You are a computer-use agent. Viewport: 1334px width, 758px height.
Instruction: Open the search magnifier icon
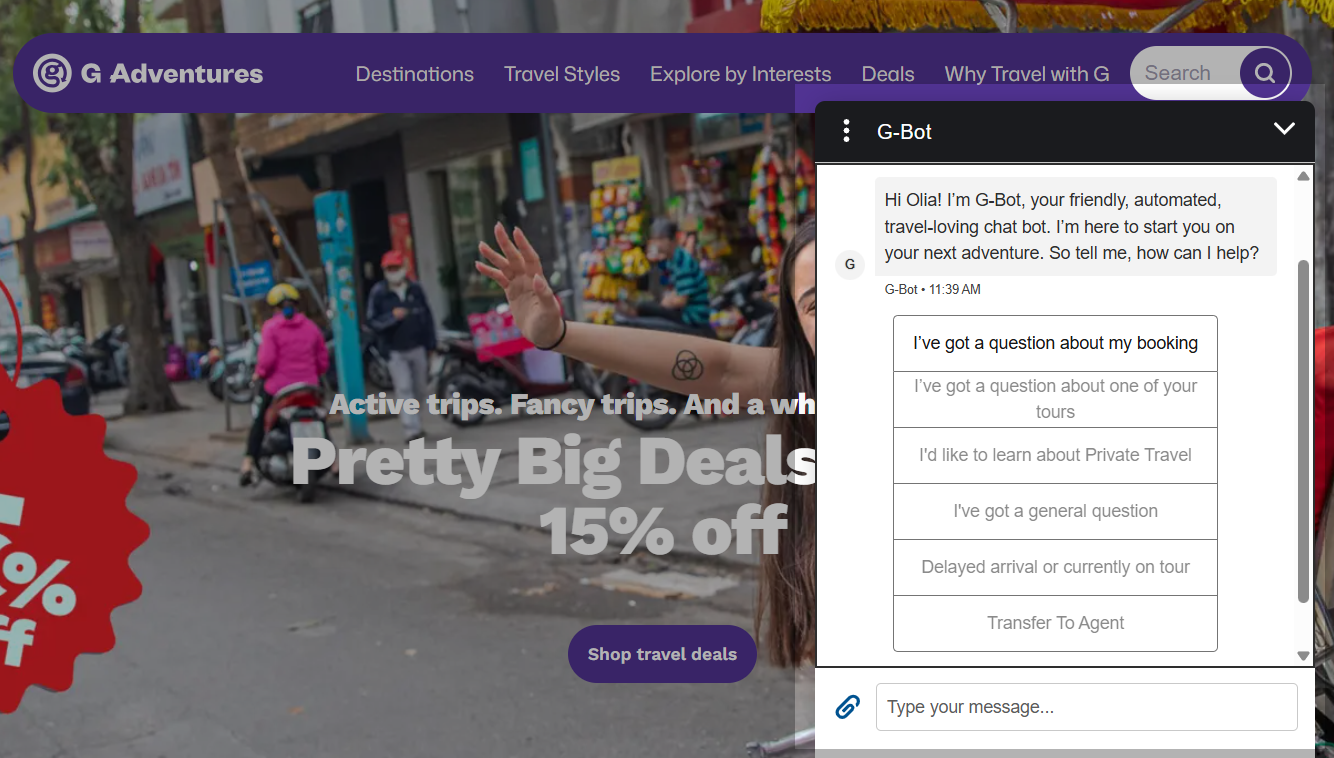(1264, 72)
